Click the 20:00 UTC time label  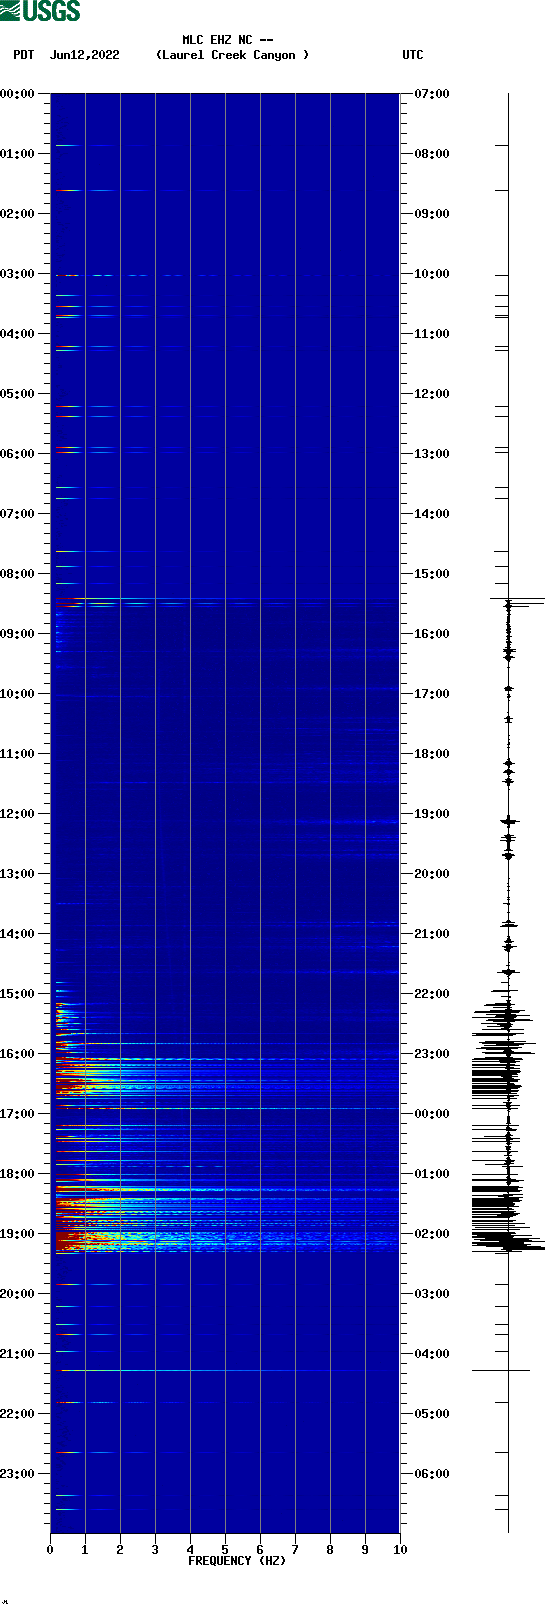pos(432,874)
